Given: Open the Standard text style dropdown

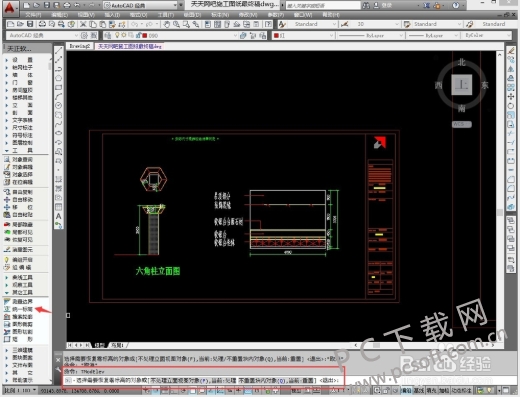Looking at the screenshot, I should [315, 24].
